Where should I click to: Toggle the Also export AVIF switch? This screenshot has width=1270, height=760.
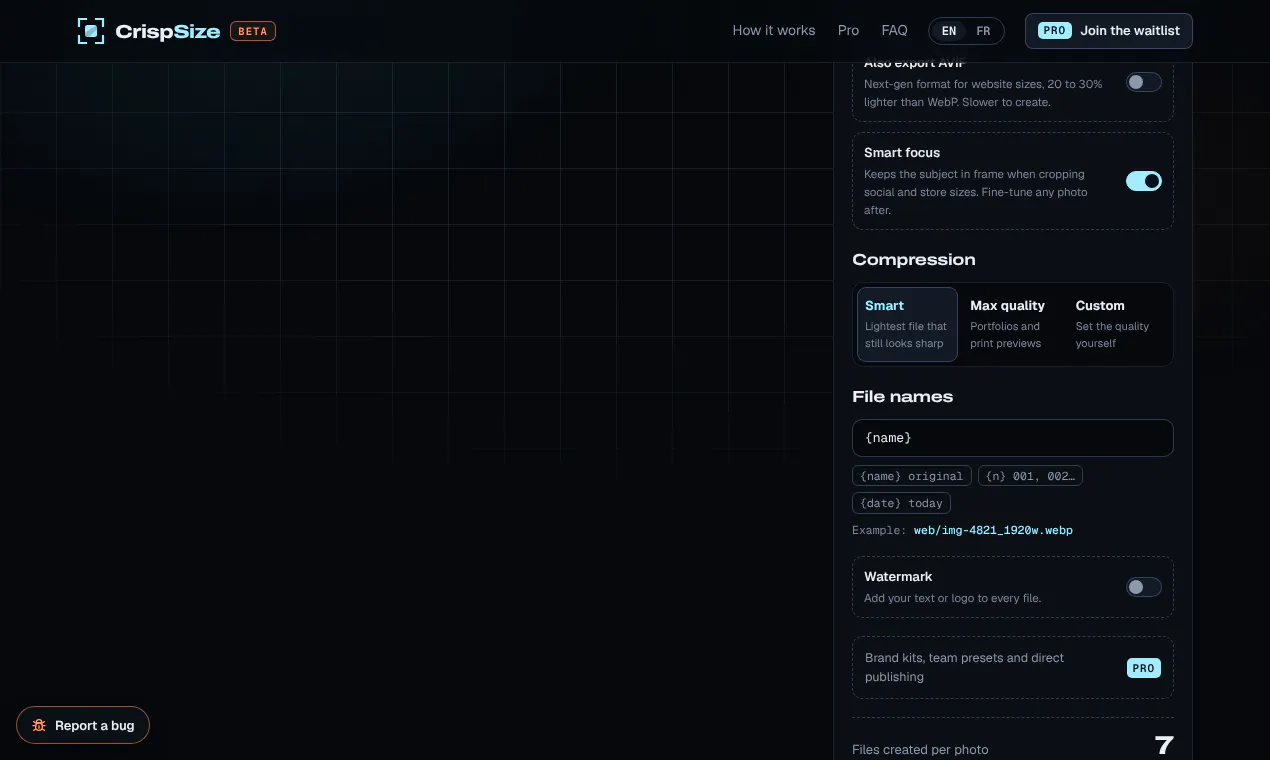click(1144, 82)
